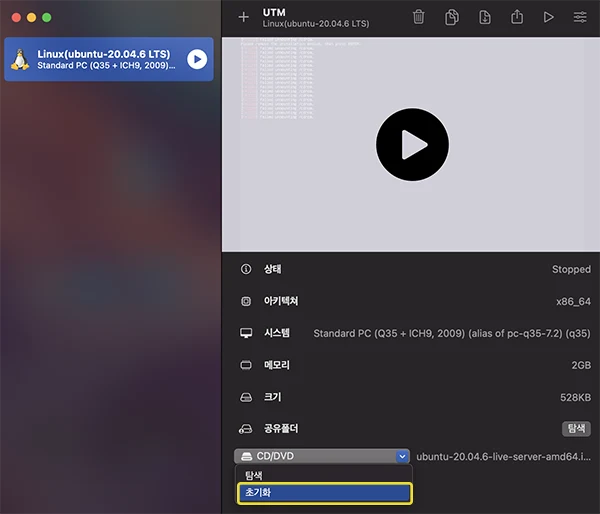Choose 탐색 in the CD/DVD menu

point(324,475)
